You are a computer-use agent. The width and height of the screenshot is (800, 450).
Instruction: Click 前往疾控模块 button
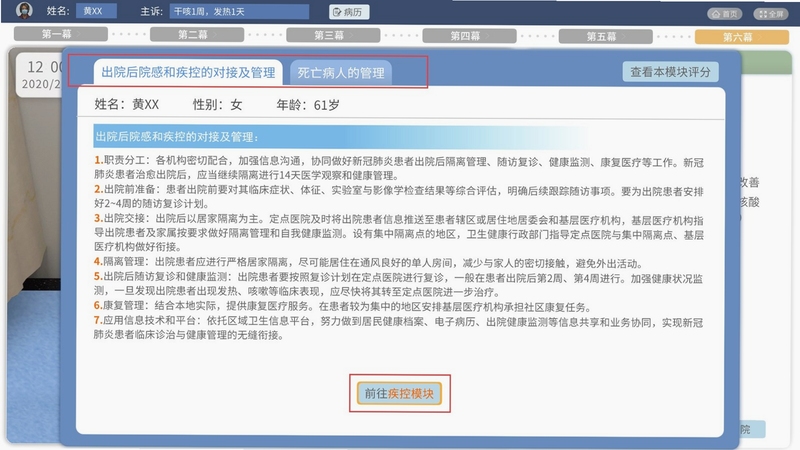(399, 393)
